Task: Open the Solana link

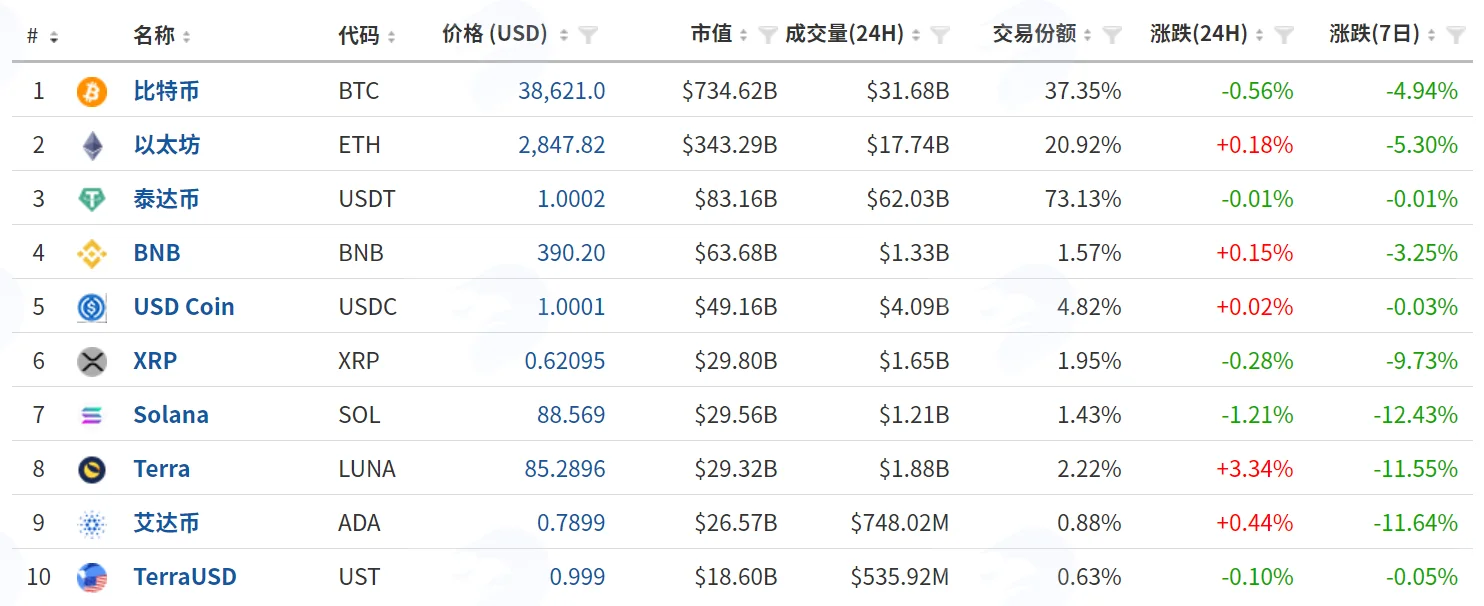Action: pos(171,415)
